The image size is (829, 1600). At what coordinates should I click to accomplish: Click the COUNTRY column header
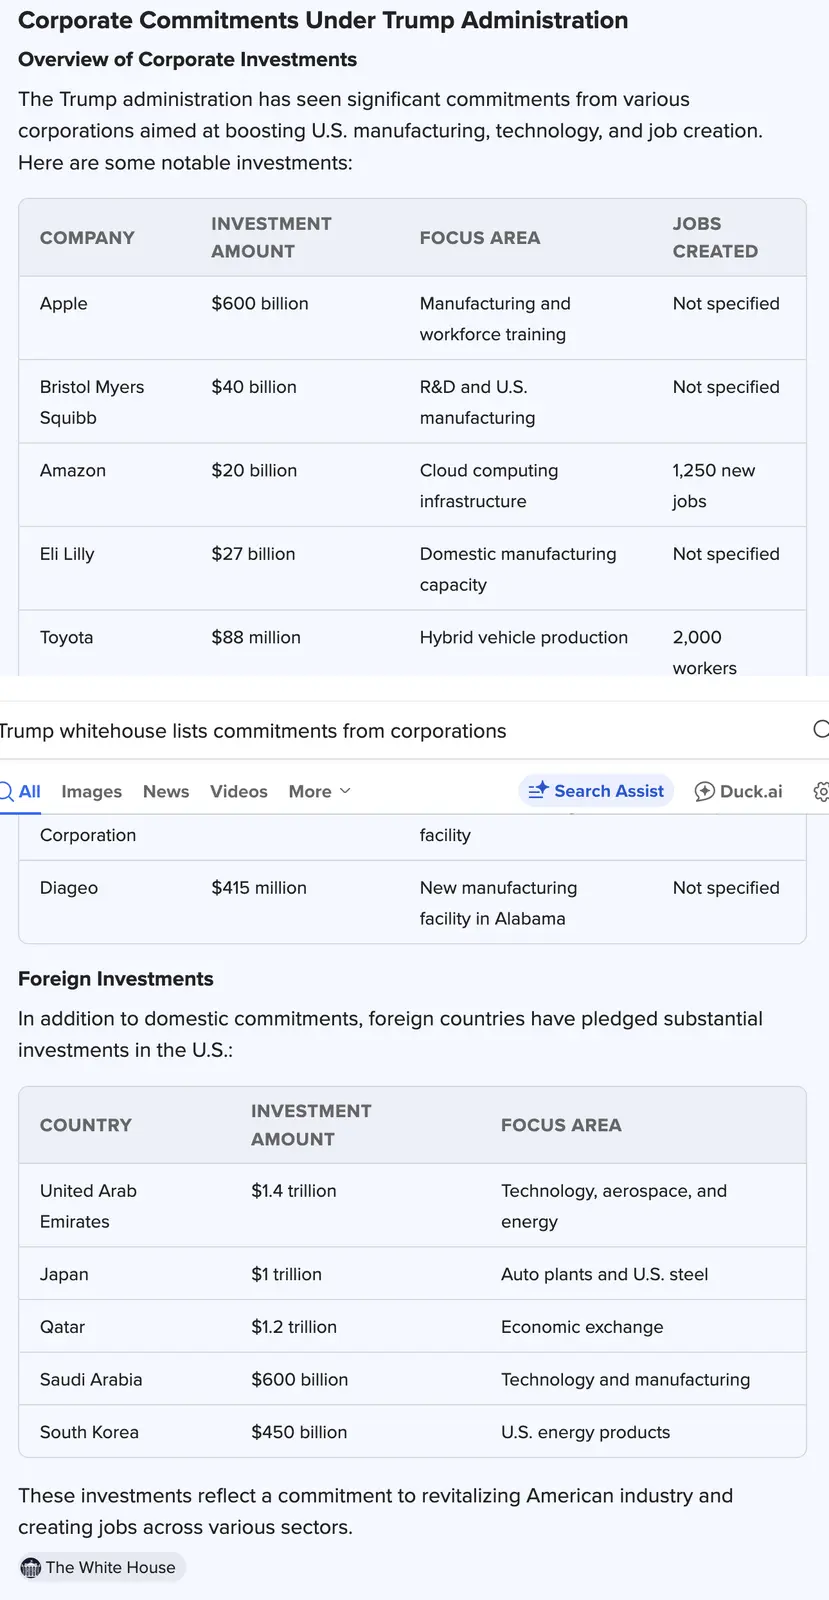86,1125
